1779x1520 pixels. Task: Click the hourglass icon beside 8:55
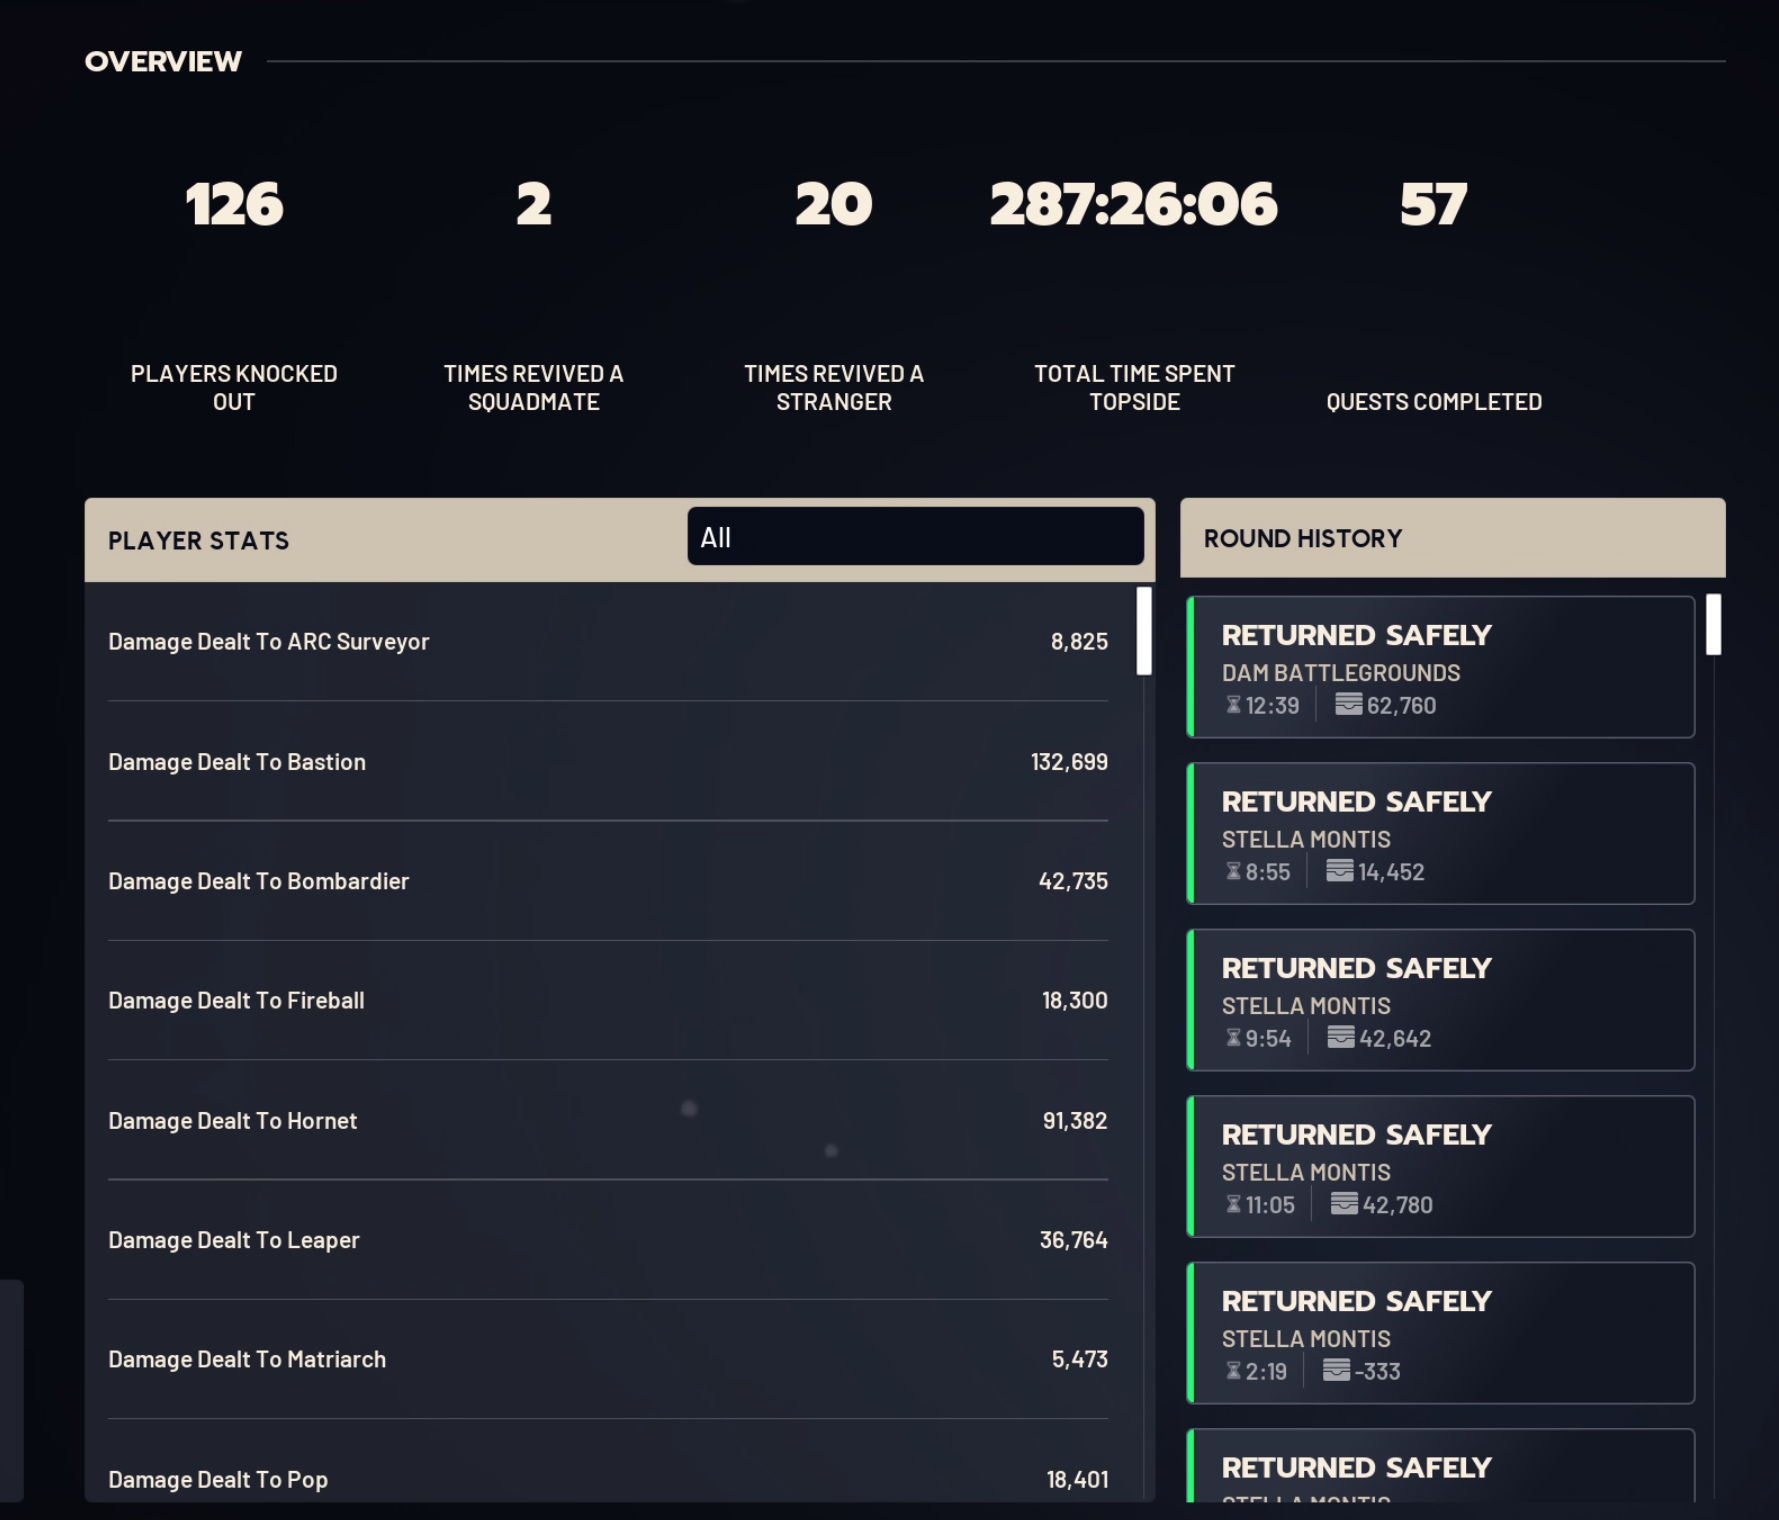coord(1233,872)
